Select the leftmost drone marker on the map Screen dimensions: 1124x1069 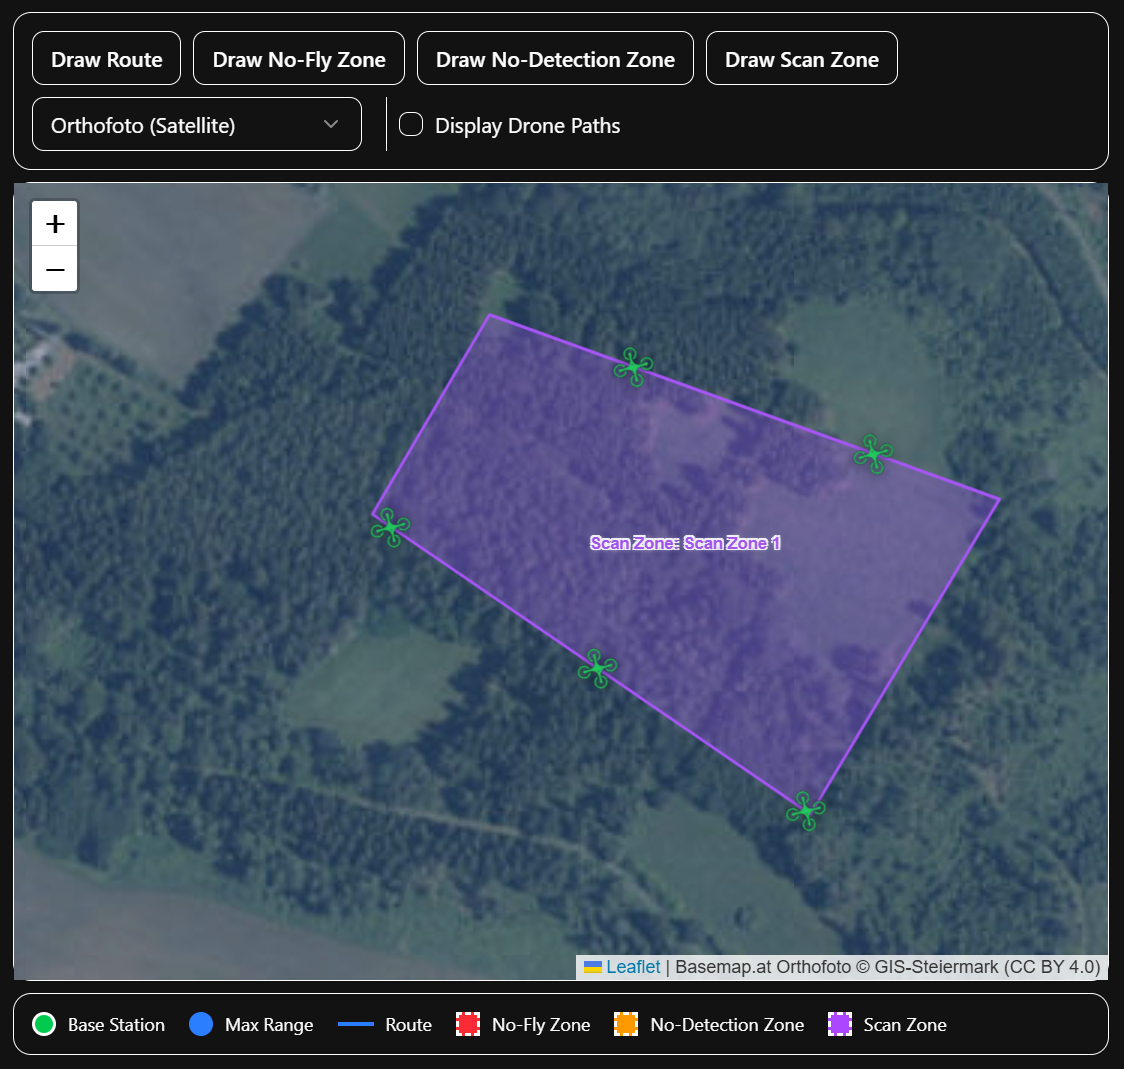(x=391, y=528)
